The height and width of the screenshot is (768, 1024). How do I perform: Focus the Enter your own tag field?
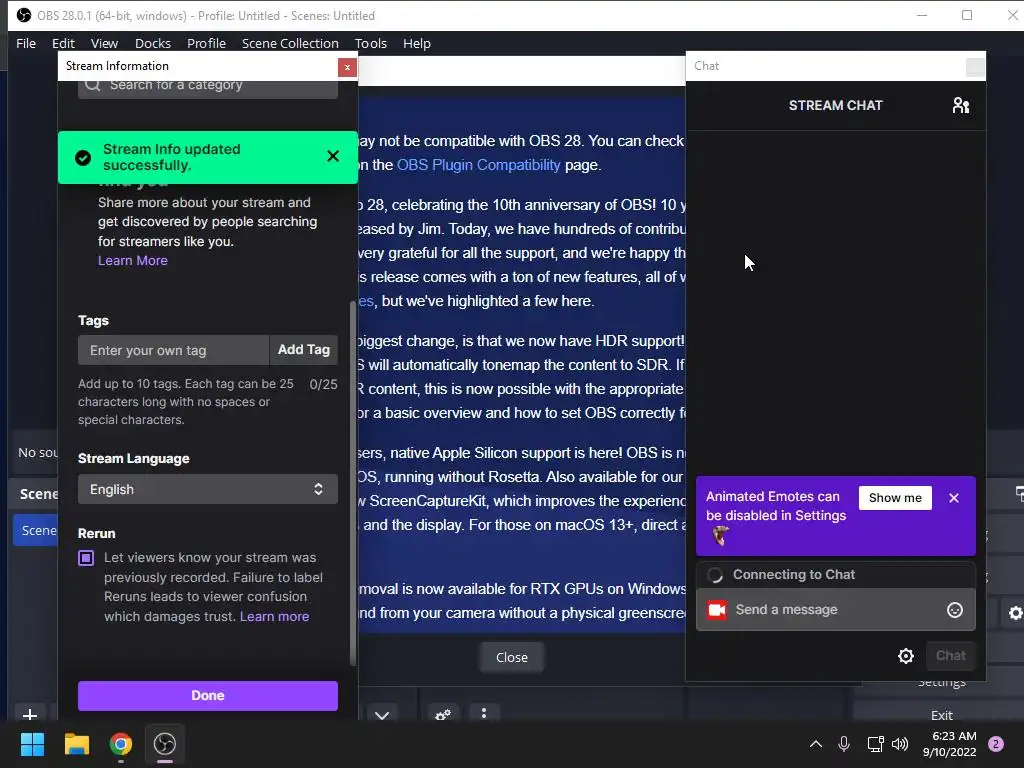173,350
